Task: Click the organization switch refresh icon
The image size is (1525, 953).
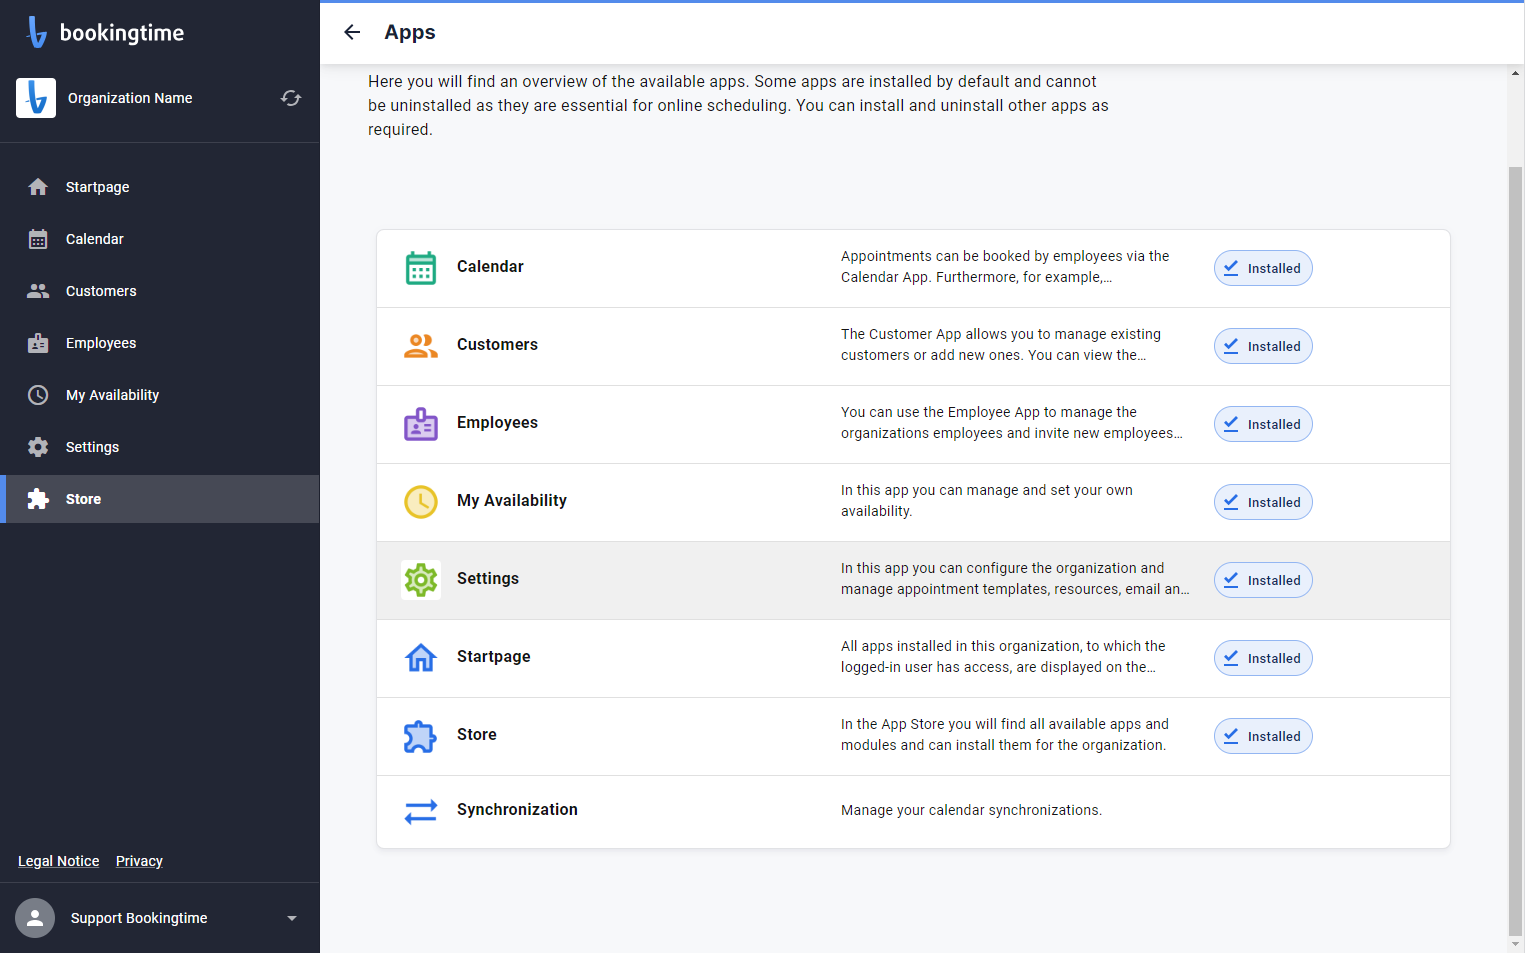Action: tap(291, 98)
